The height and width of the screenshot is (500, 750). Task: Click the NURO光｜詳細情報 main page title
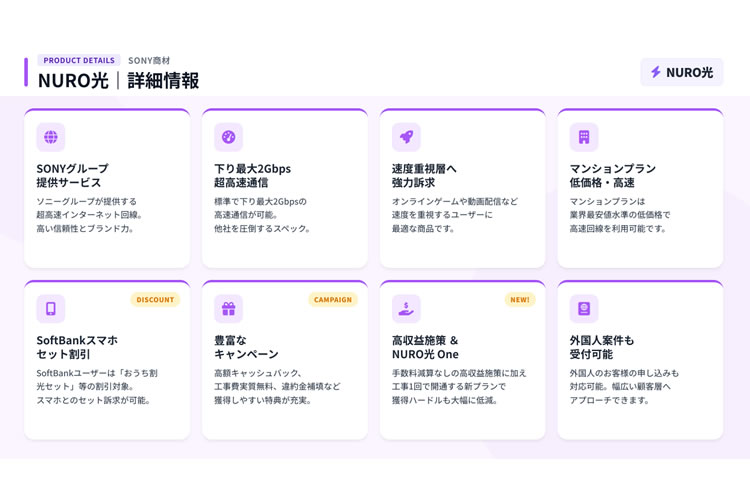pyautogui.click(x=118, y=80)
